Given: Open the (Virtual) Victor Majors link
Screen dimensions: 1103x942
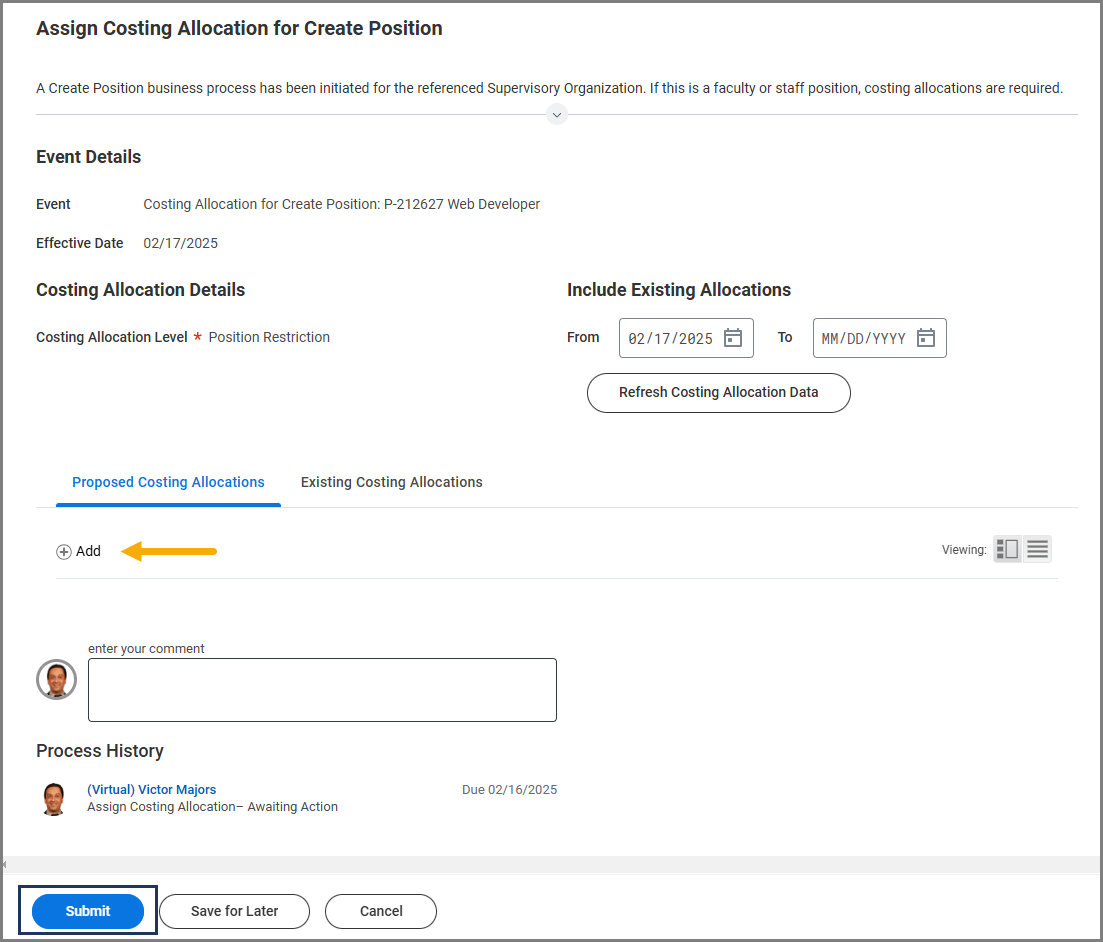Looking at the screenshot, I should tap(152, 790).
